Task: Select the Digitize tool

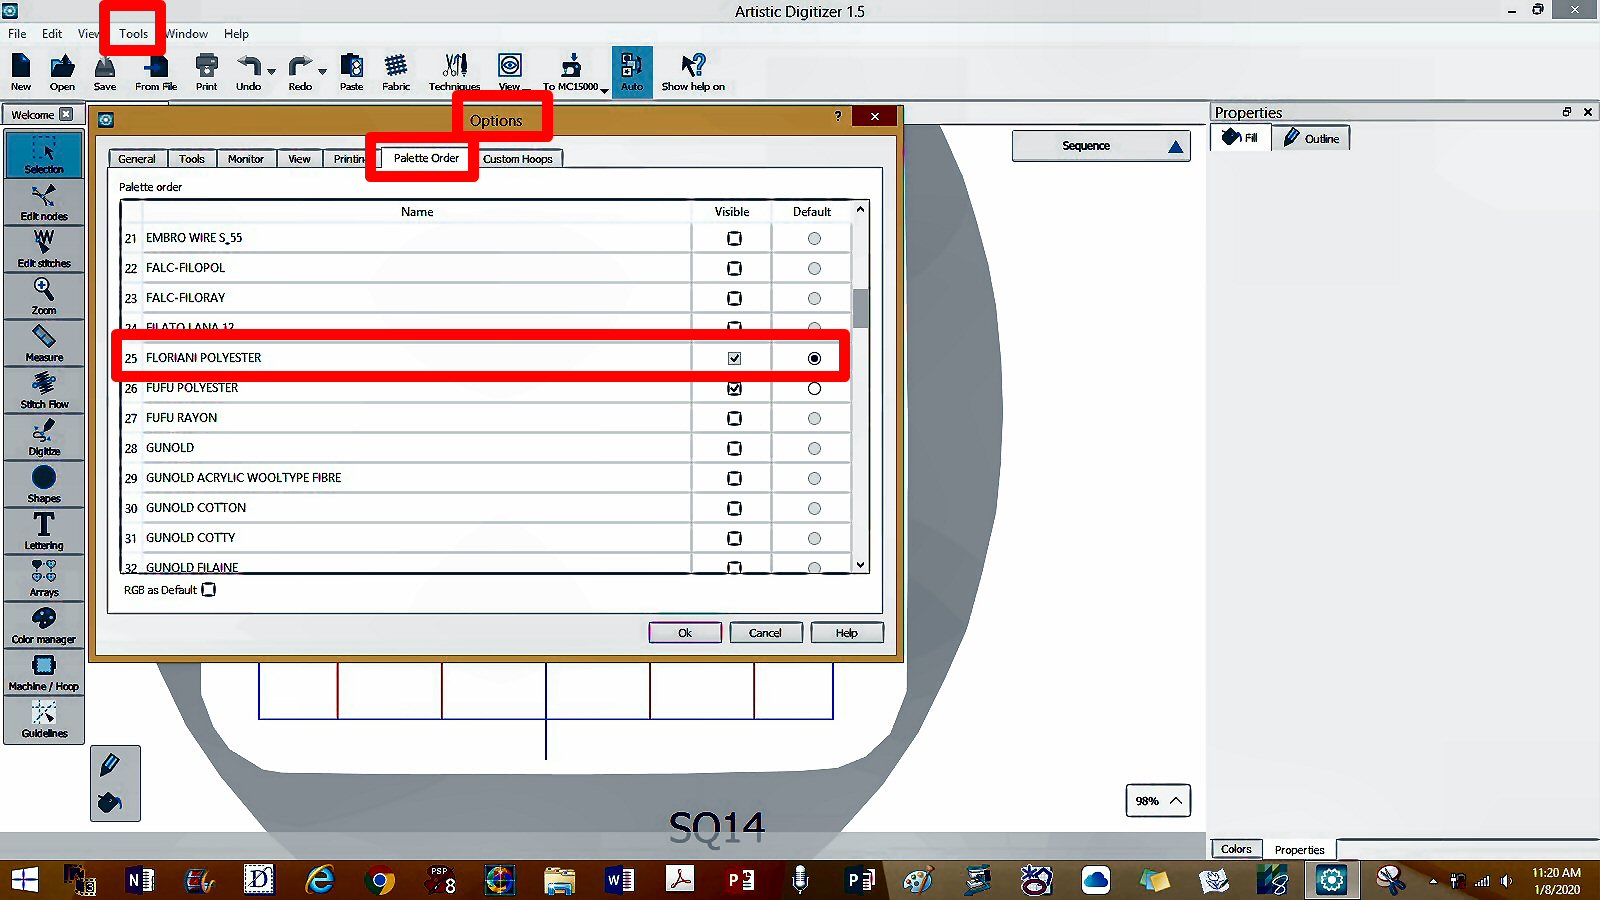Action: 44,437
